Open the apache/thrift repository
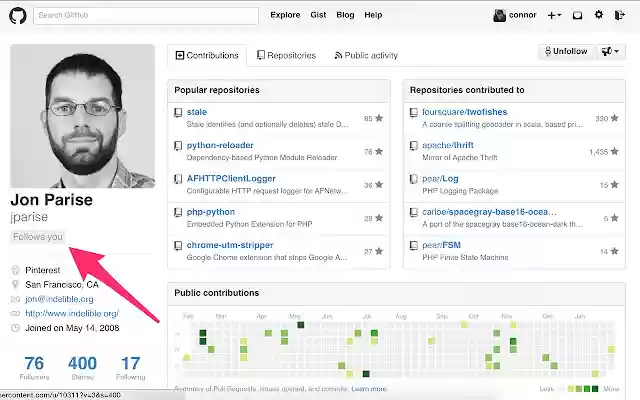The image size is (640, 400). click(x=448, y=145)
